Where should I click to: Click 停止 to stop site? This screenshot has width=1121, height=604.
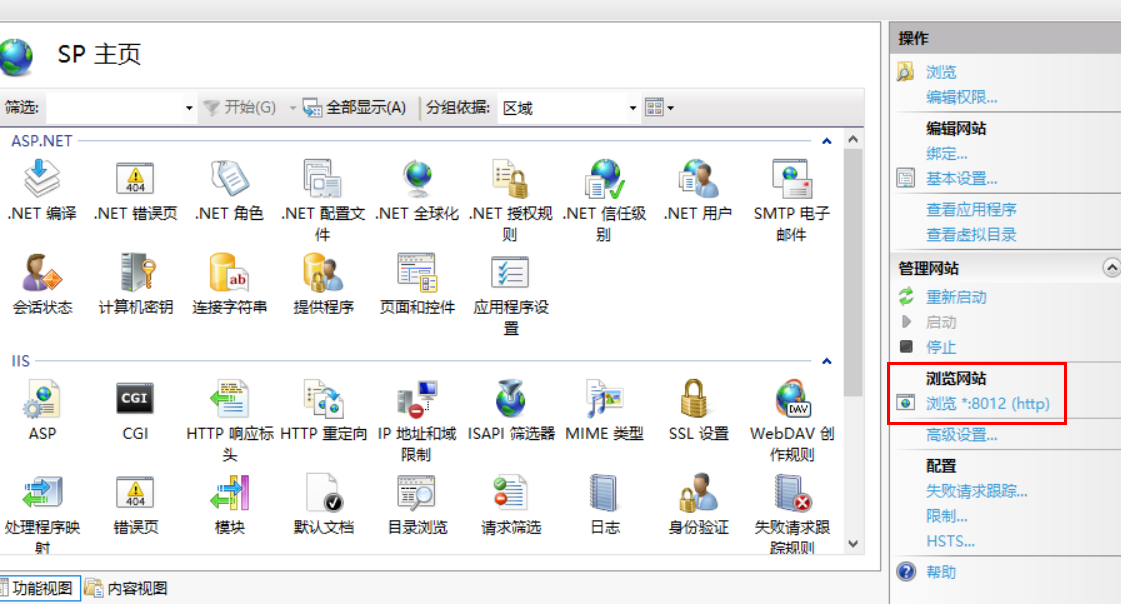941,347
